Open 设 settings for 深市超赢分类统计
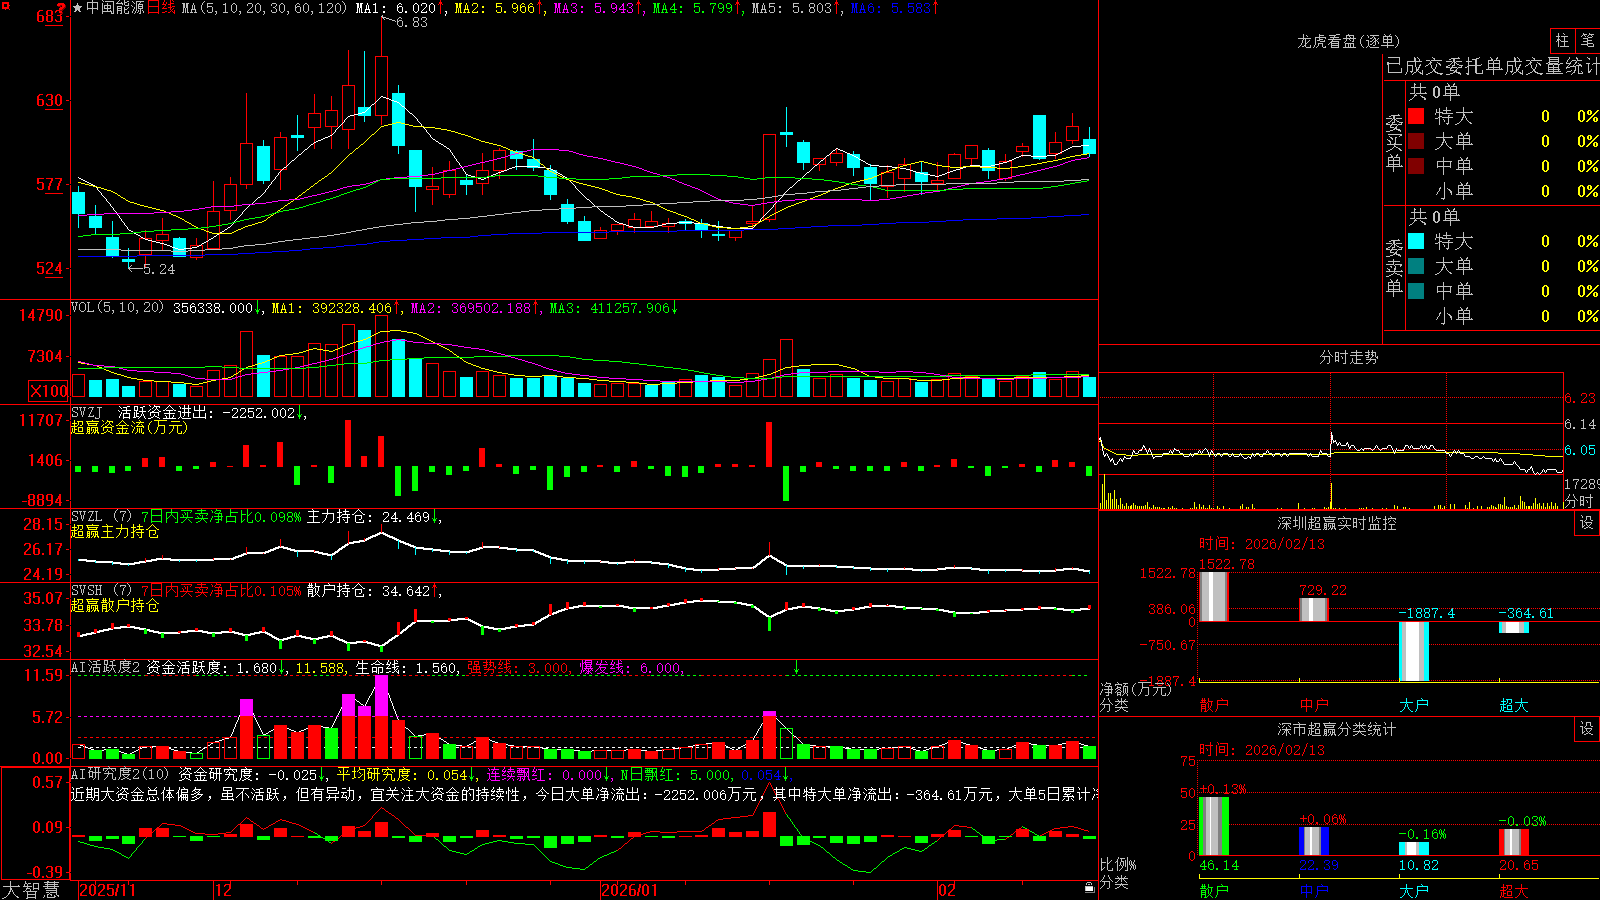 [x=1587, y=729]
